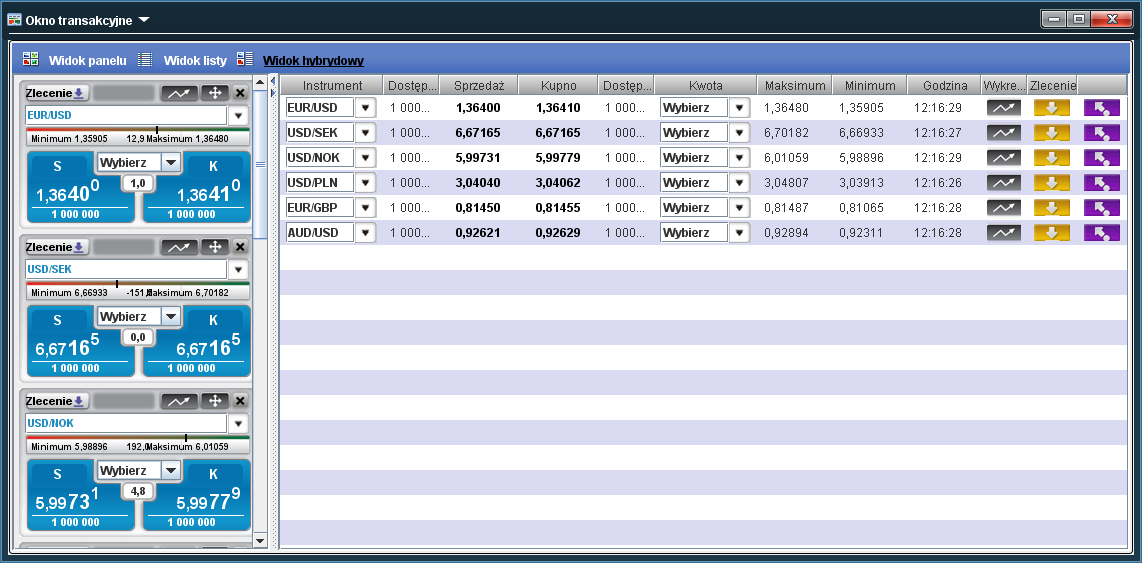Open Kwota dropdown in EUR/GBP row
The width and height of the screenshot is (1142, 563).
(x=739, y=208)
